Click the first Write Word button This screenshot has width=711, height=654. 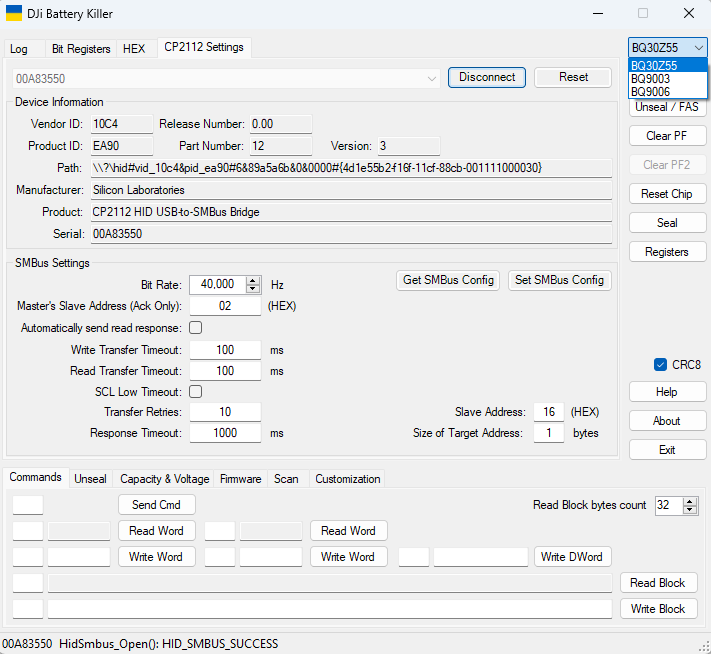156,556
